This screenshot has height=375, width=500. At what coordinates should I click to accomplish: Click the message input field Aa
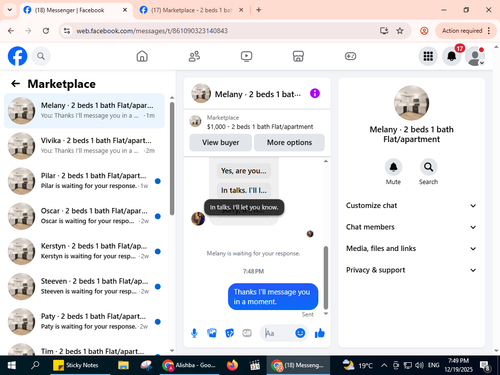point(278,333)
